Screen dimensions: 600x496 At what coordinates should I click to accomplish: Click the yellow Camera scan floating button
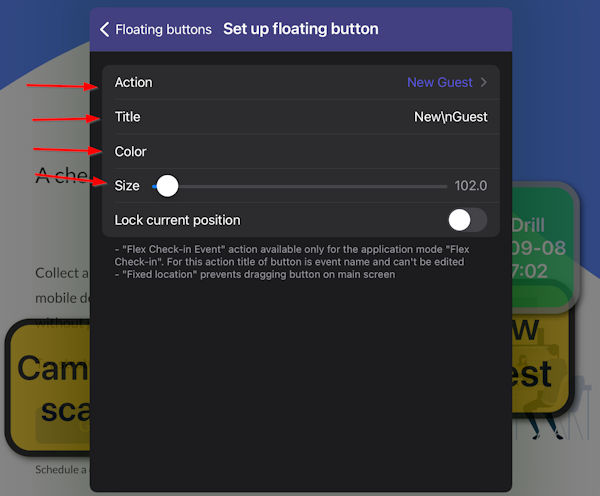click(x=49, y=387)
